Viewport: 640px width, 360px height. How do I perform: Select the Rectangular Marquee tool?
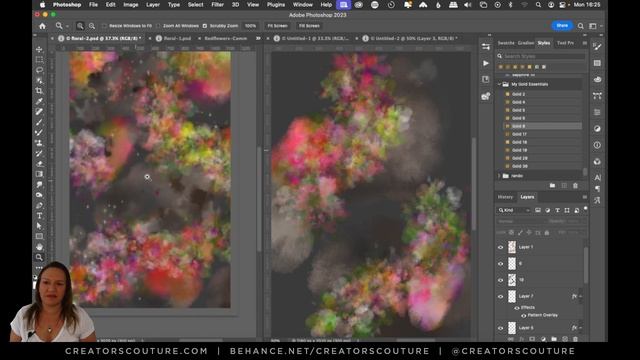click(39, 60)
